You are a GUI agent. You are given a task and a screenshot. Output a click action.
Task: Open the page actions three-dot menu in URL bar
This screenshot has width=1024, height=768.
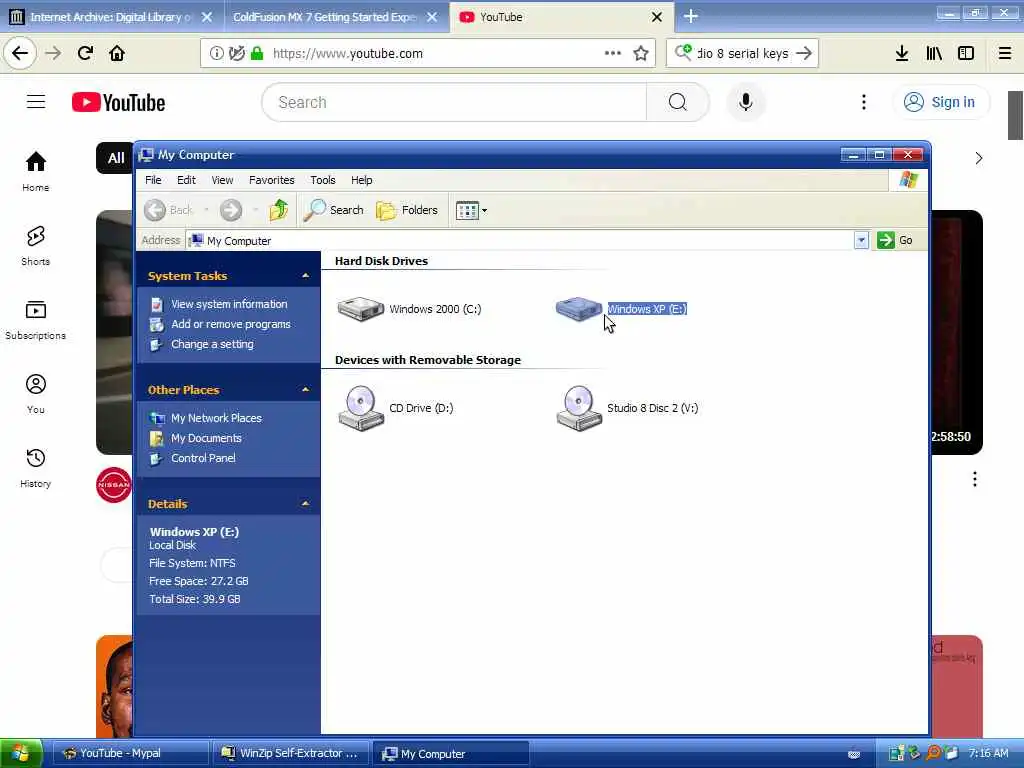[x=613, y=54]
